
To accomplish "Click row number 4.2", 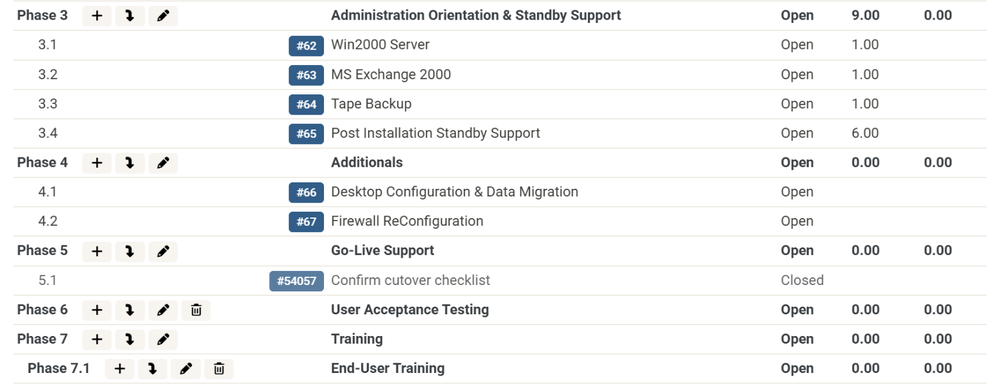I will click(48, 221).
